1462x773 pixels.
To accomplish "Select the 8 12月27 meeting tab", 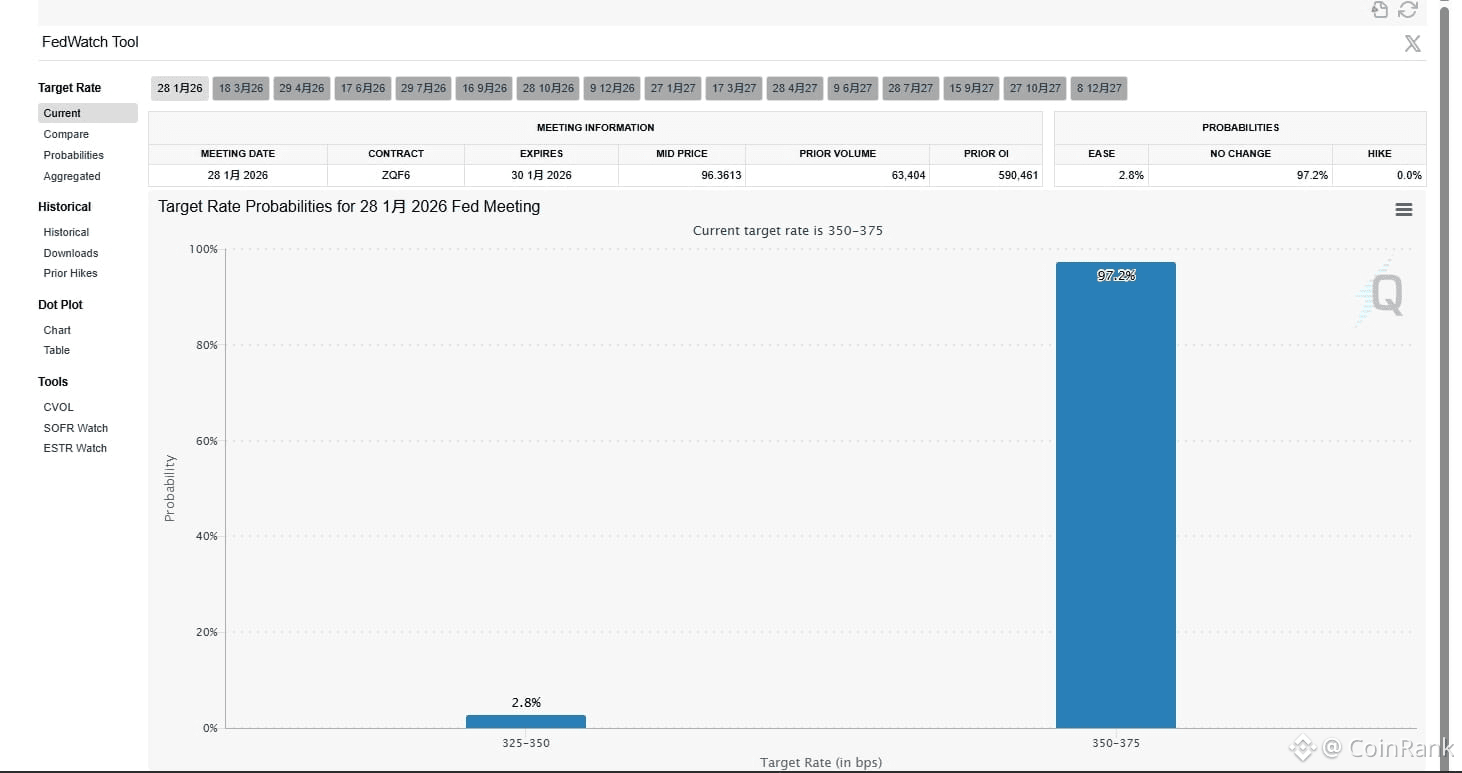I will (x=1099, y=88).
